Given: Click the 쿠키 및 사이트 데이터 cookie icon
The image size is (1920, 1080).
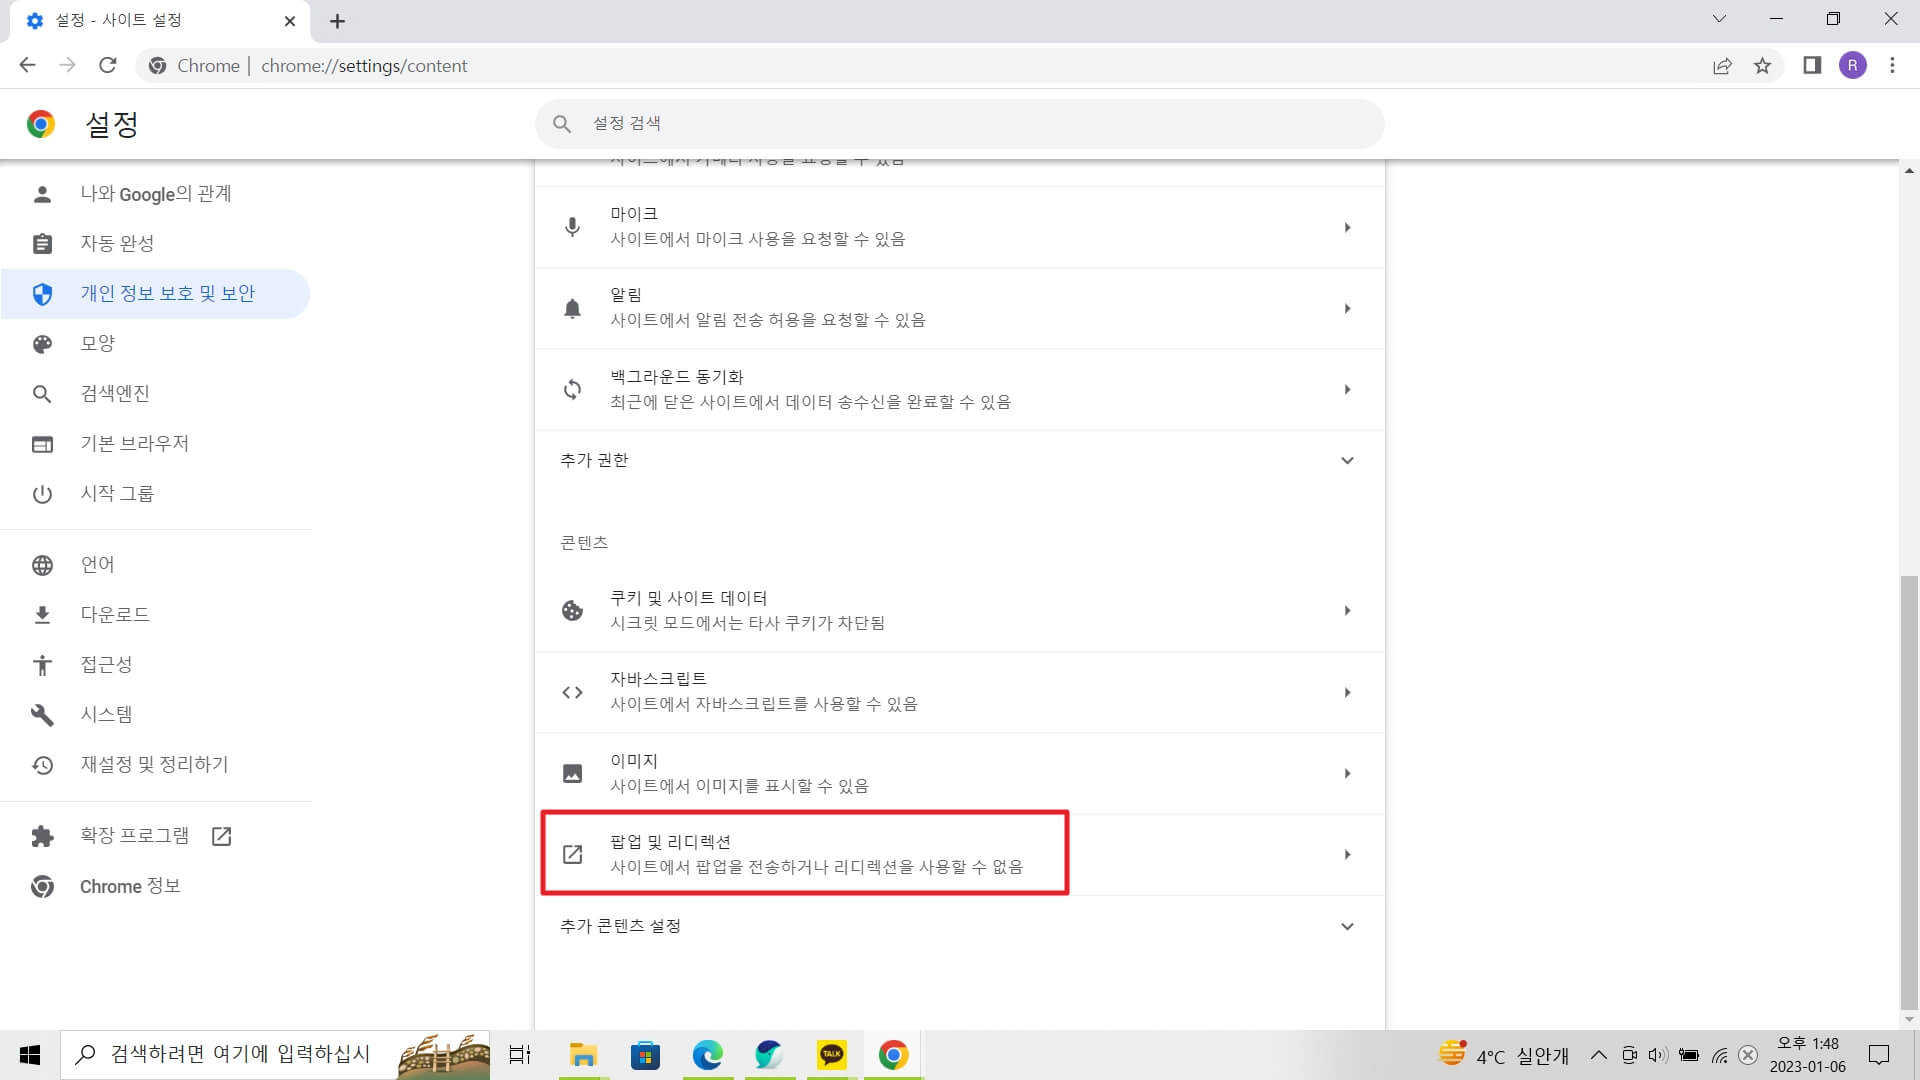Looking at the screenshot, I should tap(572, 609).
